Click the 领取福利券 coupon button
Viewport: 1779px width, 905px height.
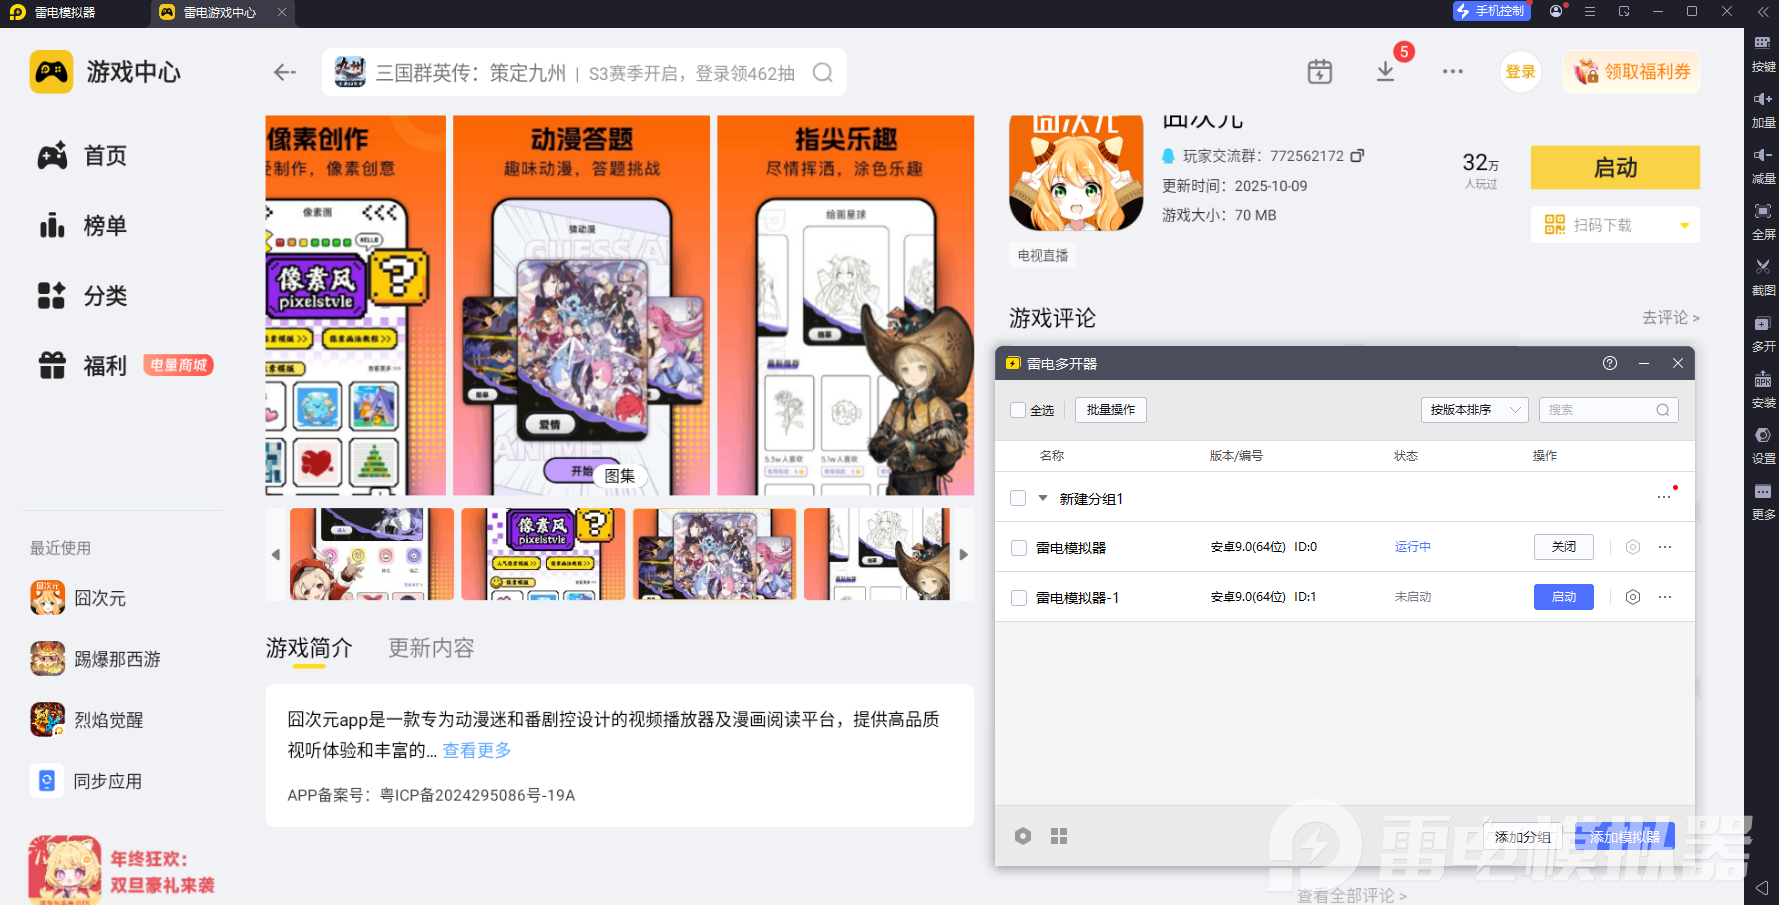click(x=1632, y=72)
